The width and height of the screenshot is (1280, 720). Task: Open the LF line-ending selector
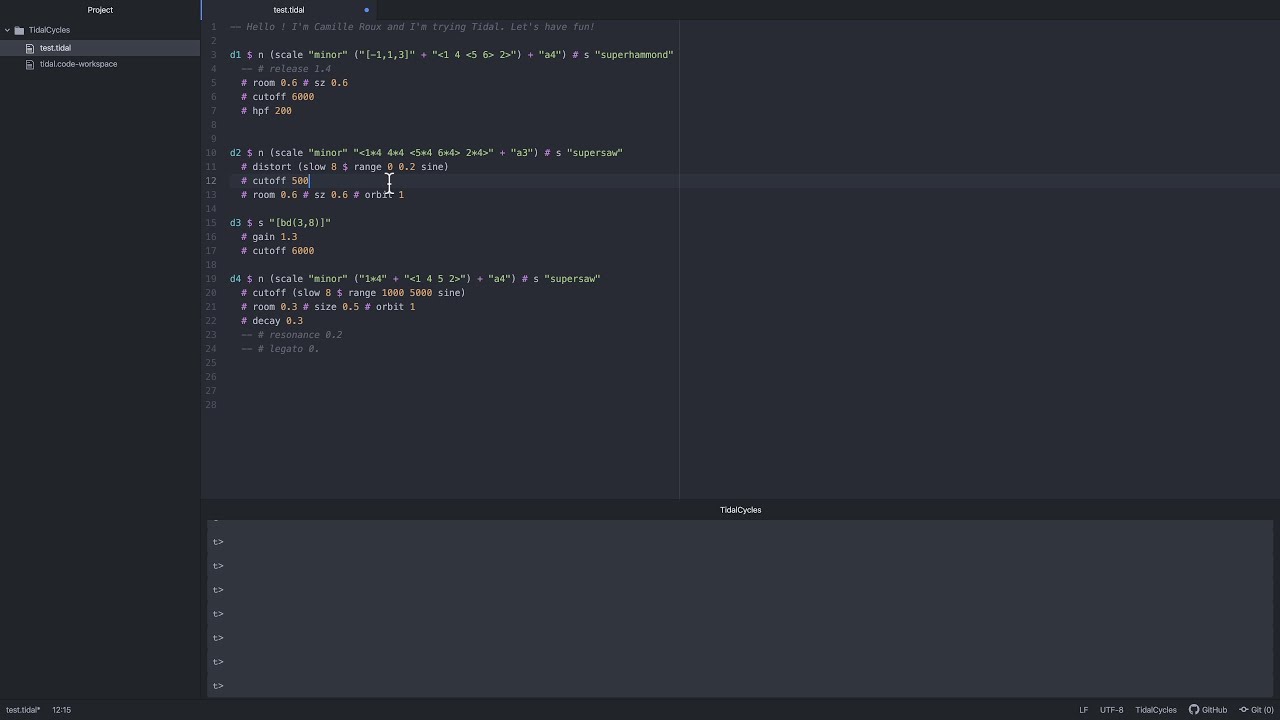click(x=1083, y=710)
